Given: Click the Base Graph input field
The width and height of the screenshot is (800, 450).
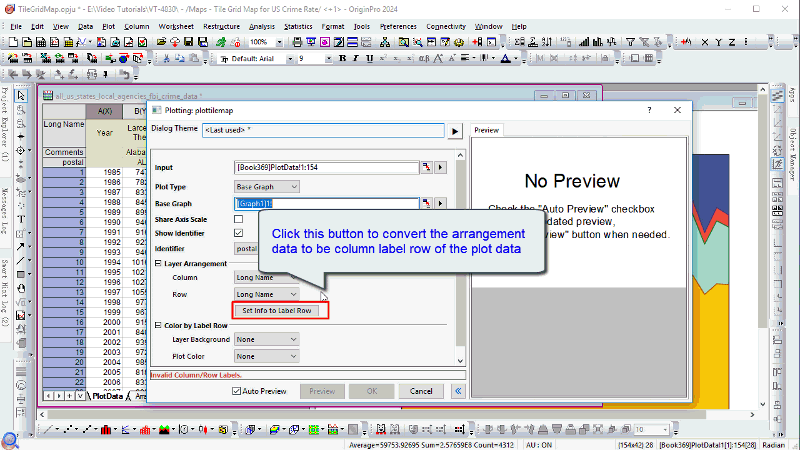Looking at the screenshot, I should [x=325, y=203].
